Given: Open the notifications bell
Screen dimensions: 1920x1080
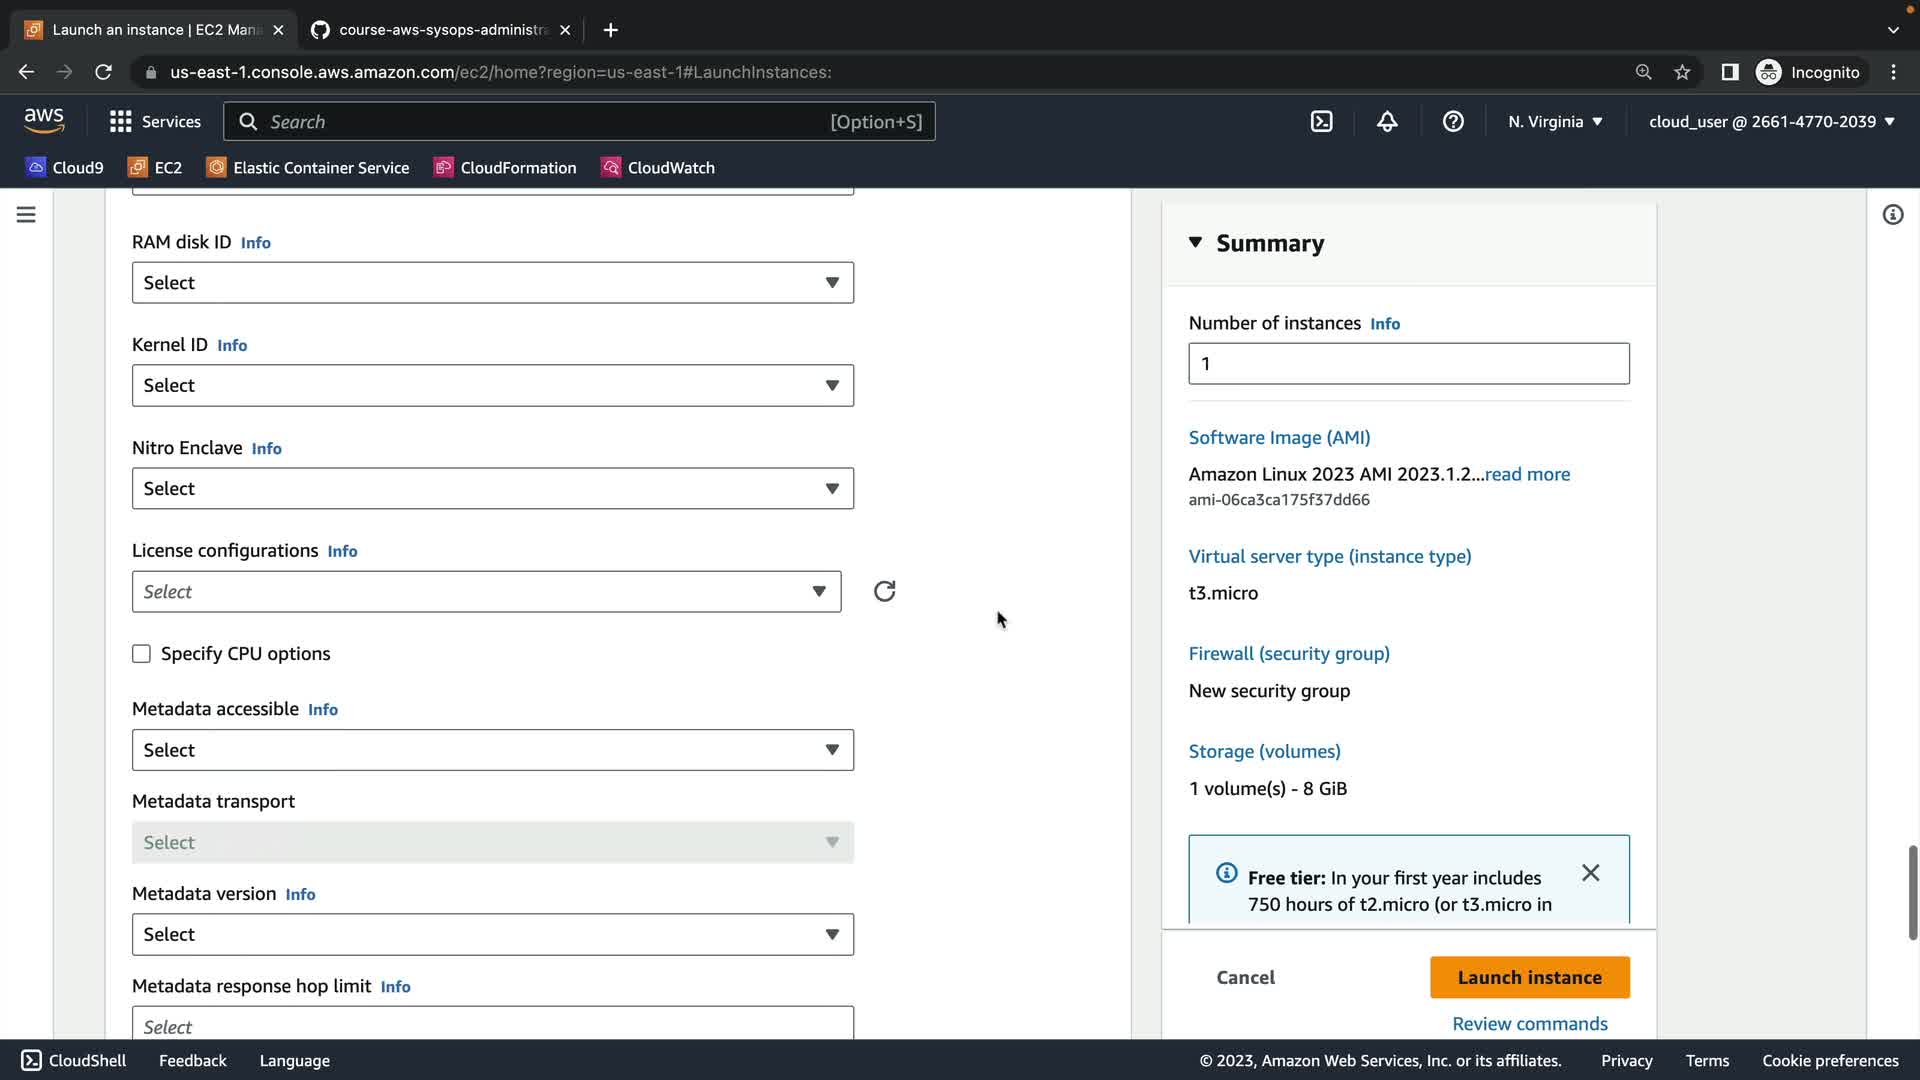Looking at the screenshot, I should coord(1387,122).
